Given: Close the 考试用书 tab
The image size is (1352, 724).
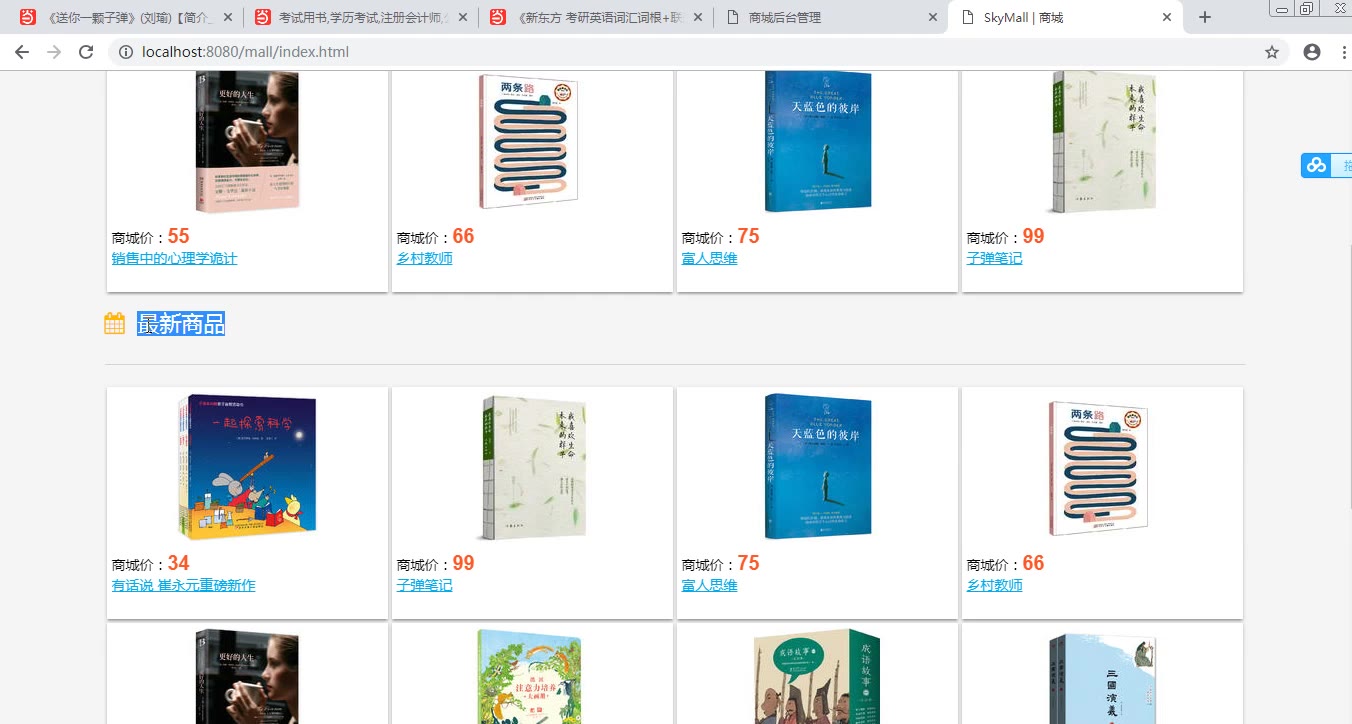Looking at the screenshot, I should click(x=463, y=17).
